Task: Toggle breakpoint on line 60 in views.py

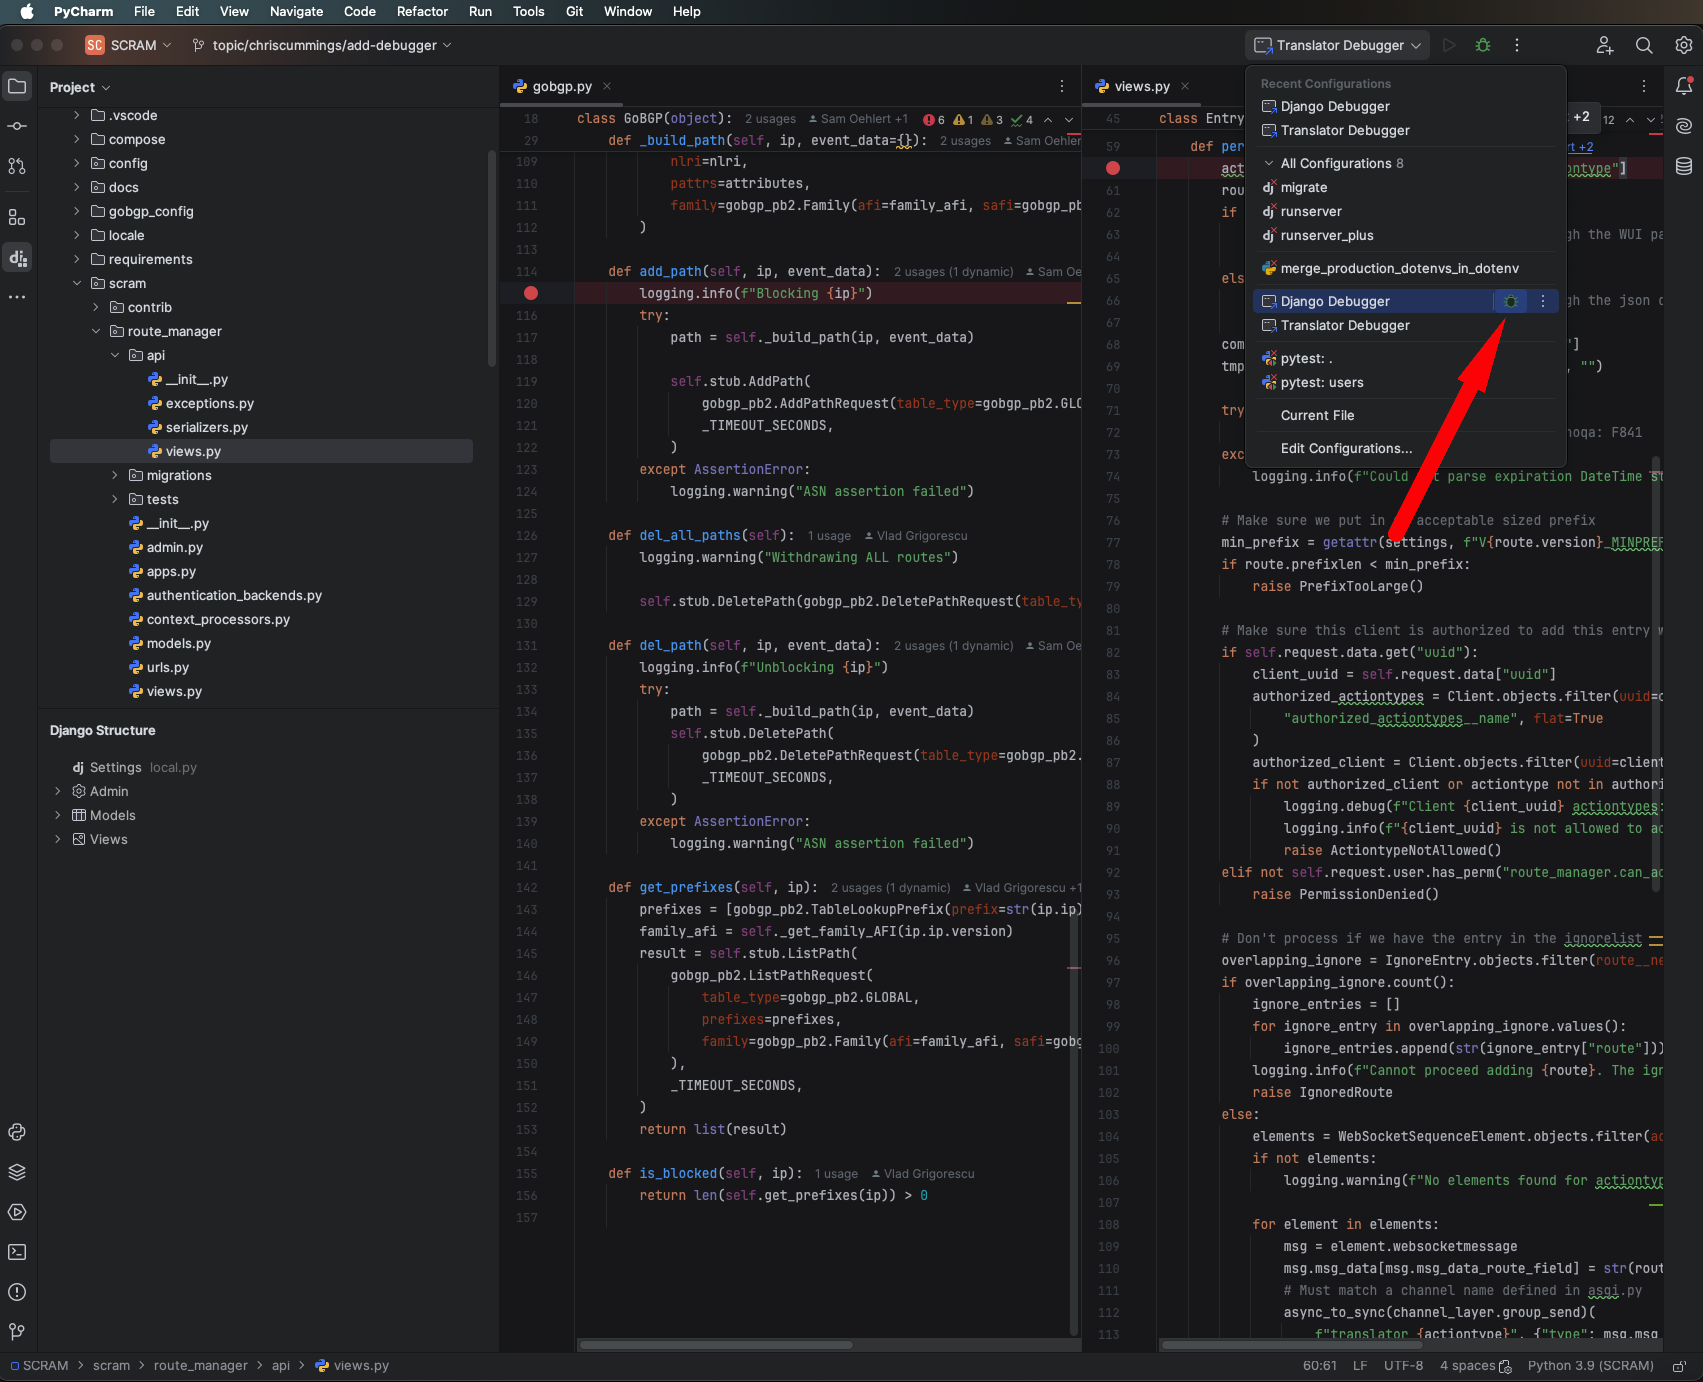Action: (x=1113, y=168)
